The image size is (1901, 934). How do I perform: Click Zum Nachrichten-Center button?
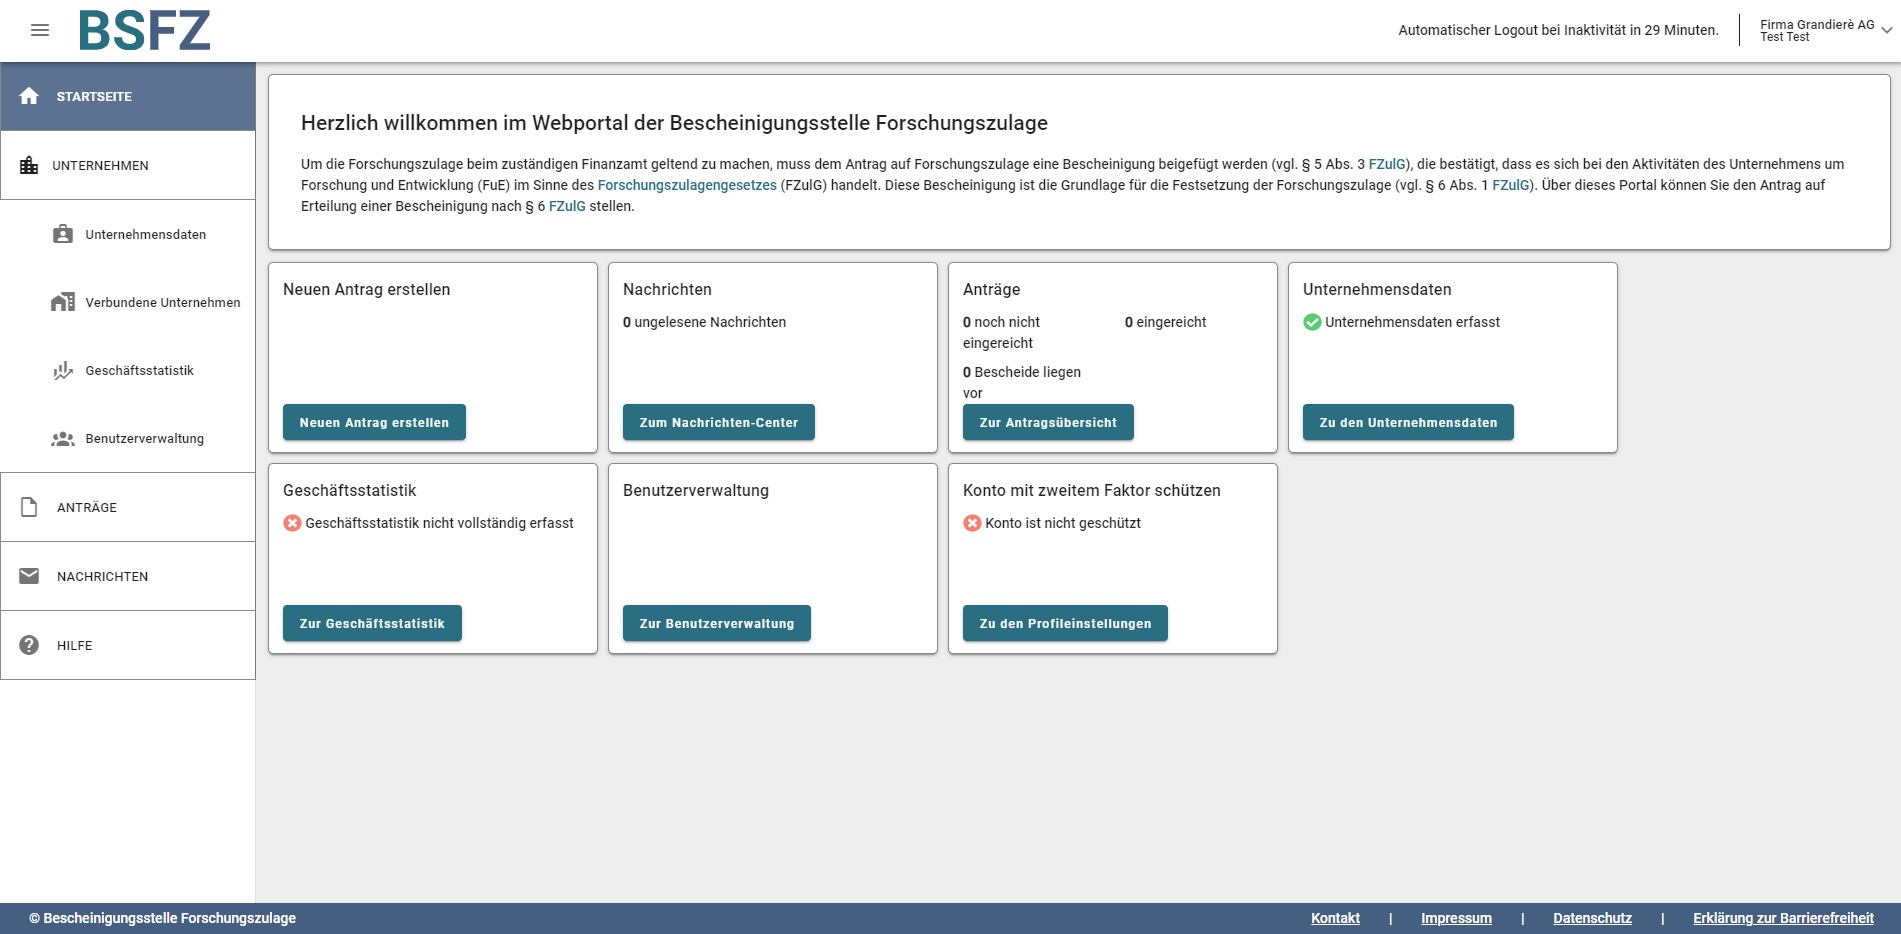(x=719, y=422)
